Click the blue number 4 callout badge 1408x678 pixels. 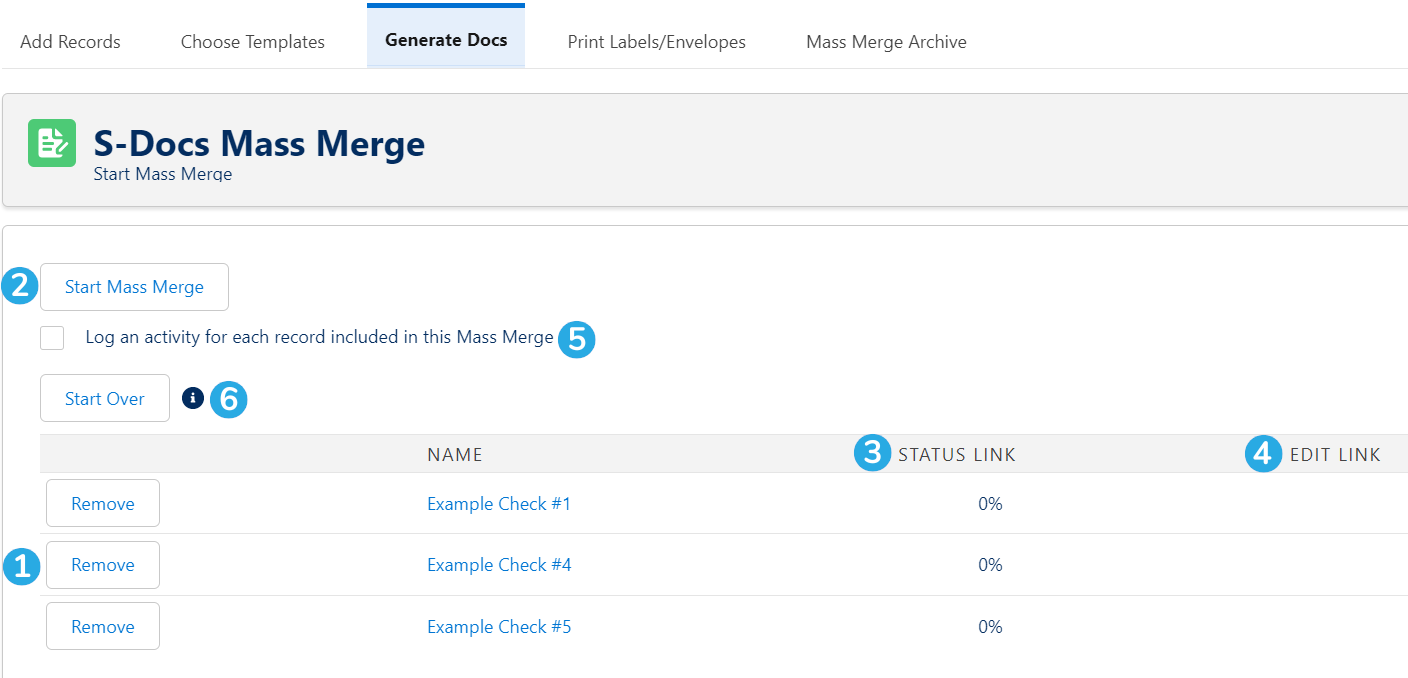point(1264,454)
